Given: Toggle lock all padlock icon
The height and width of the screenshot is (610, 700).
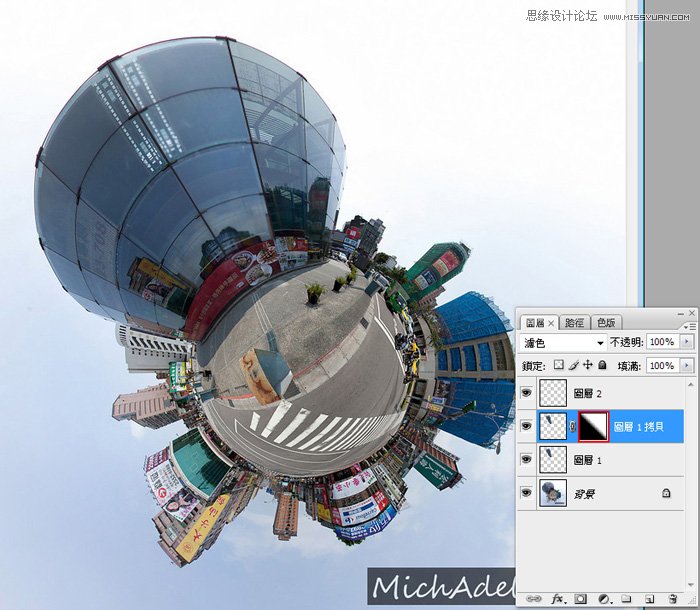Looking at the screenshot, I should [602, 366].
